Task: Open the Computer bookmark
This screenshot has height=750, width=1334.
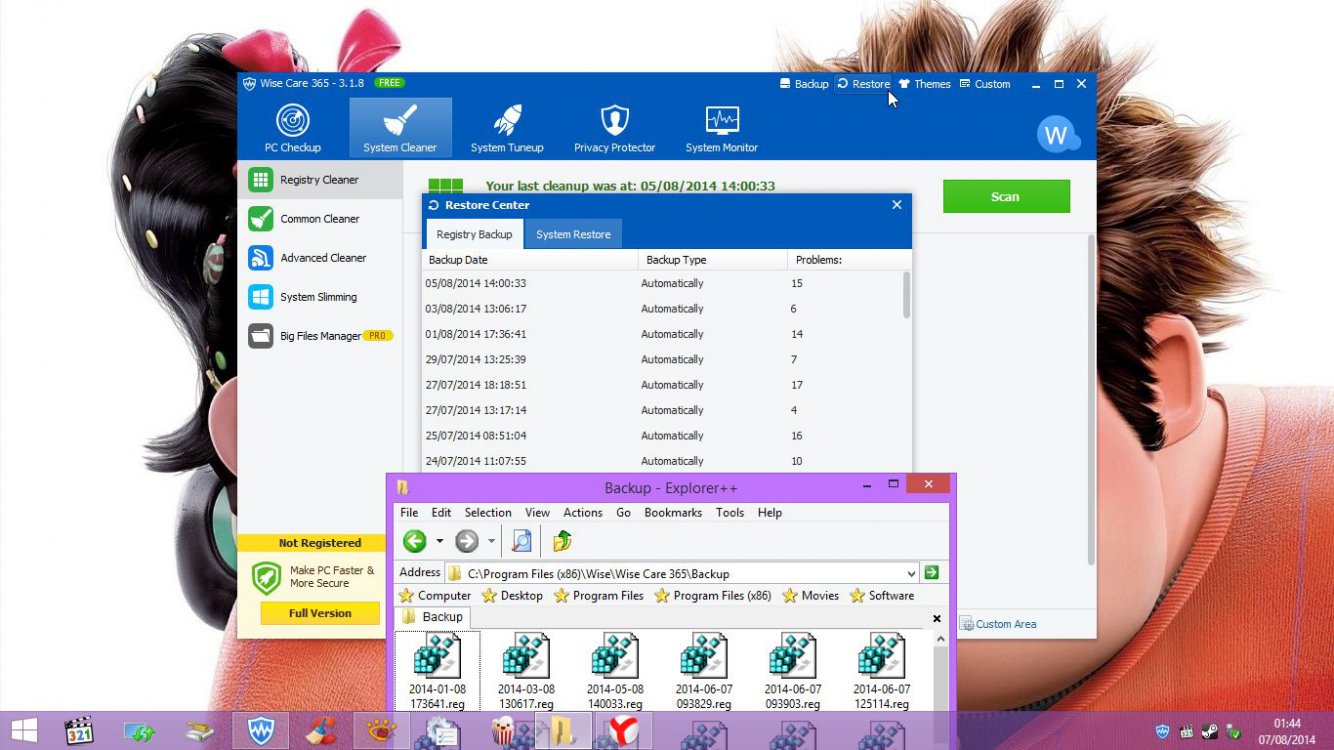Action: [434, 595]
